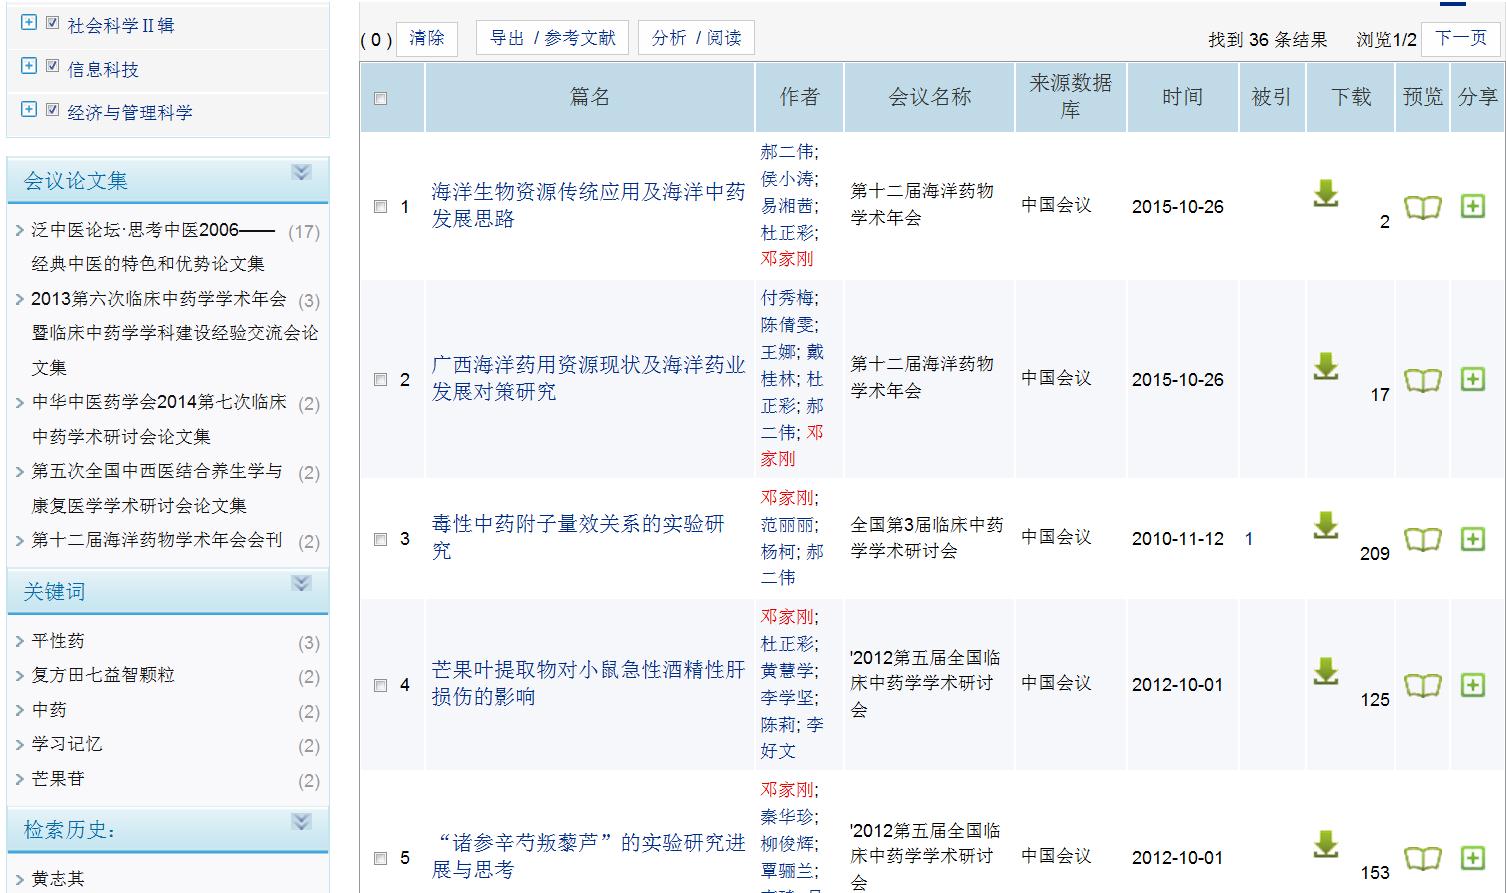
Task: Go to 下一页 of results
Action: click(1461, 38)
